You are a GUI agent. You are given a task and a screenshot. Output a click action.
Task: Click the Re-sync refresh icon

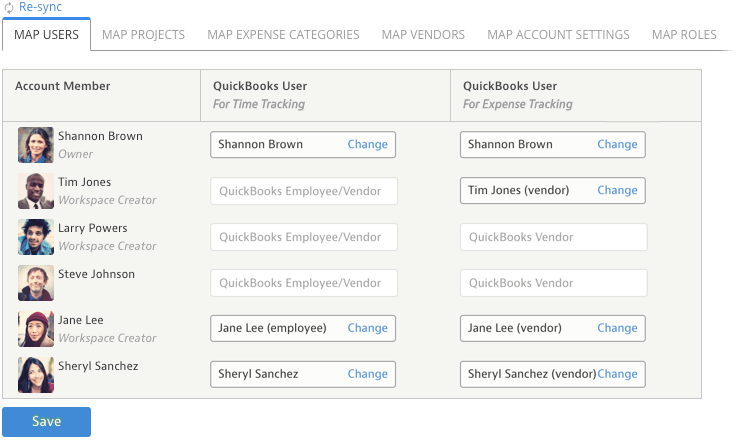point(8,8)
